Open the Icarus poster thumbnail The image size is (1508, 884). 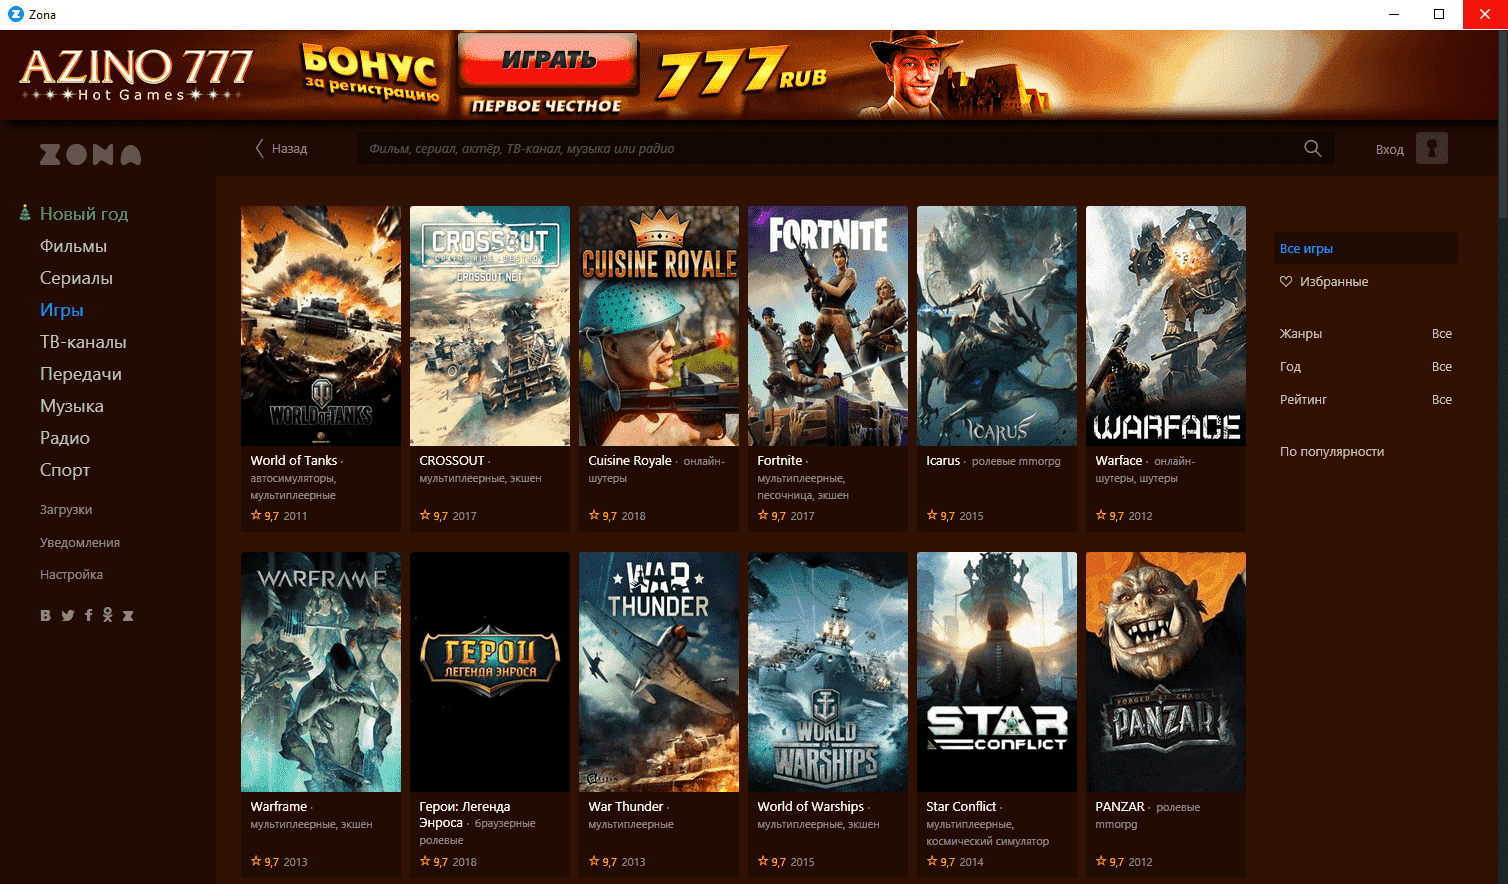coord(997,326)
